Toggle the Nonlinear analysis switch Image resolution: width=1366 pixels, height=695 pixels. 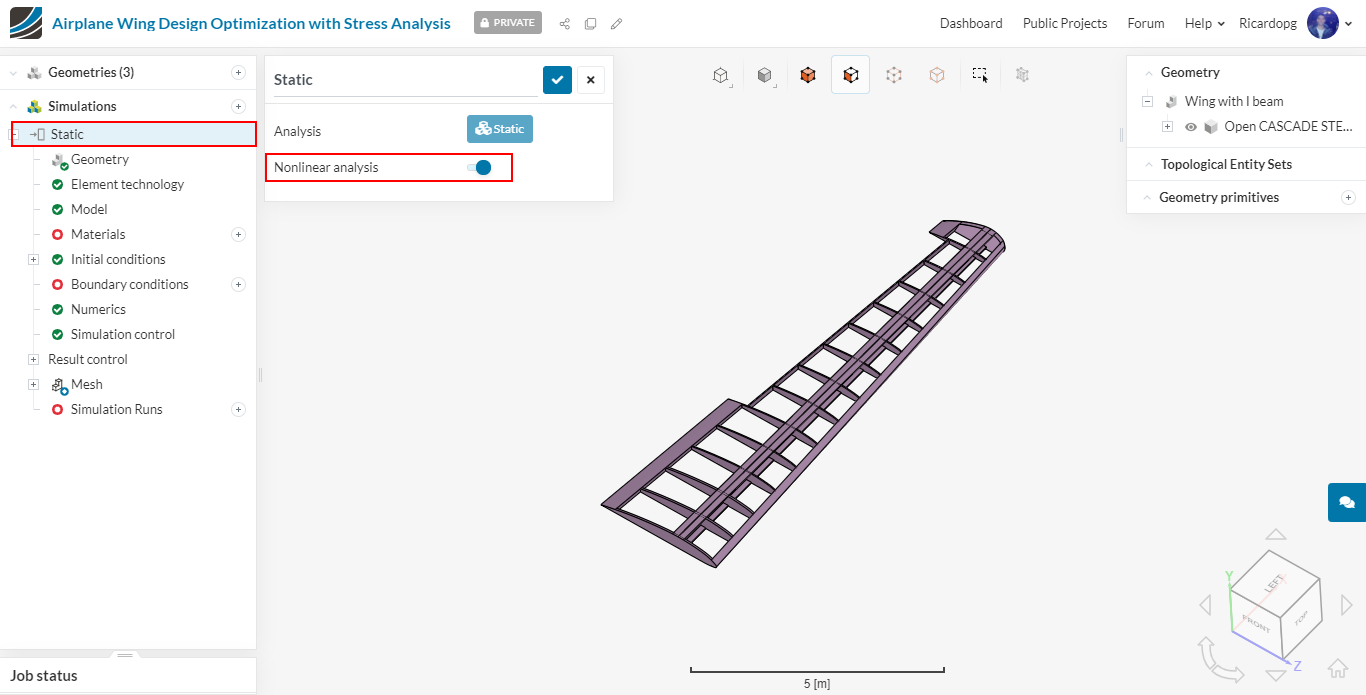pyautogui.click(x=479, y=167)
